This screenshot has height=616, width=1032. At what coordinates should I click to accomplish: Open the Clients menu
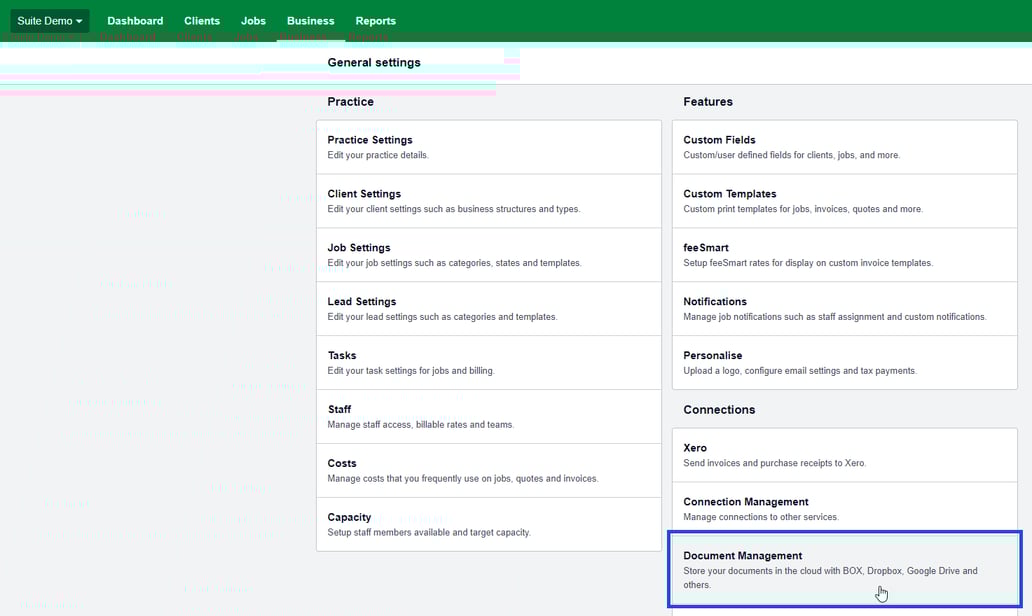click(x=202, y=21)
